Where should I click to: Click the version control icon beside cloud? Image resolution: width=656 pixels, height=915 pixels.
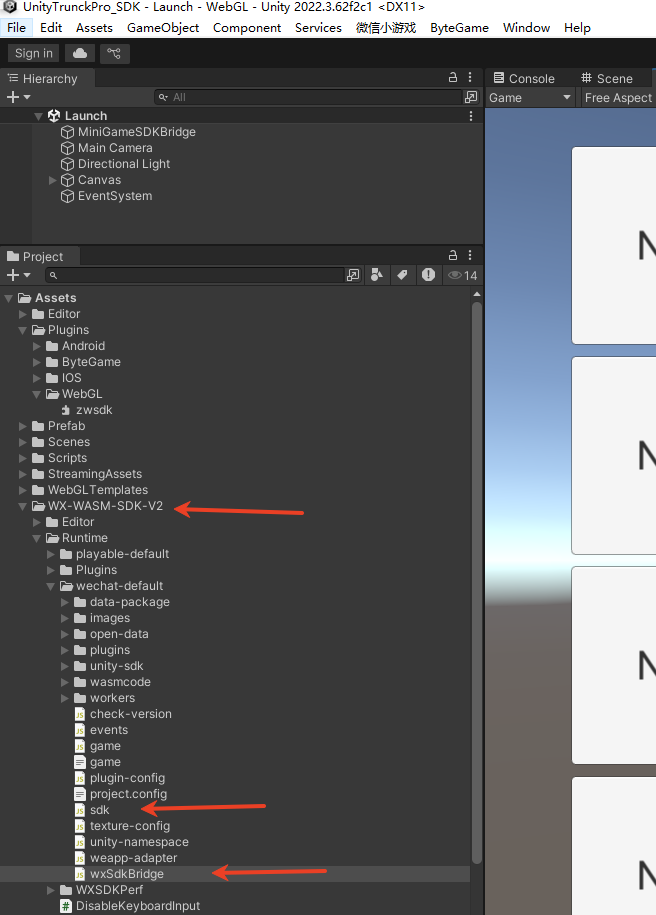coord(114,53)
